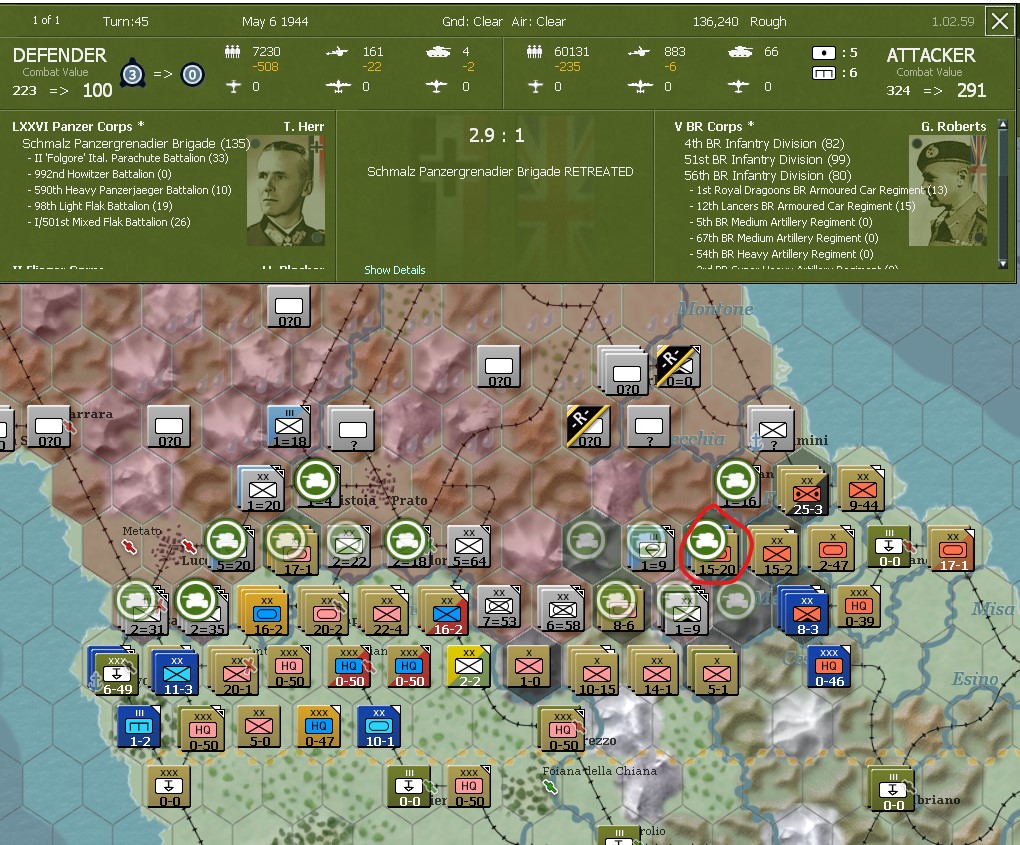Screen dimensions: 1020x845
Task: Select 590th Heavy Panzerjaeger Battalion row
Action: (x=129, y=190)
